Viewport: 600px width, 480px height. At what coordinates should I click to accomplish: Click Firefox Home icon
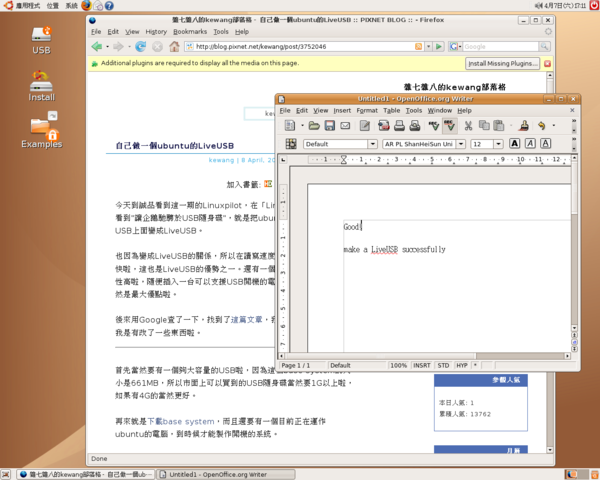click(x=174, y=47)
